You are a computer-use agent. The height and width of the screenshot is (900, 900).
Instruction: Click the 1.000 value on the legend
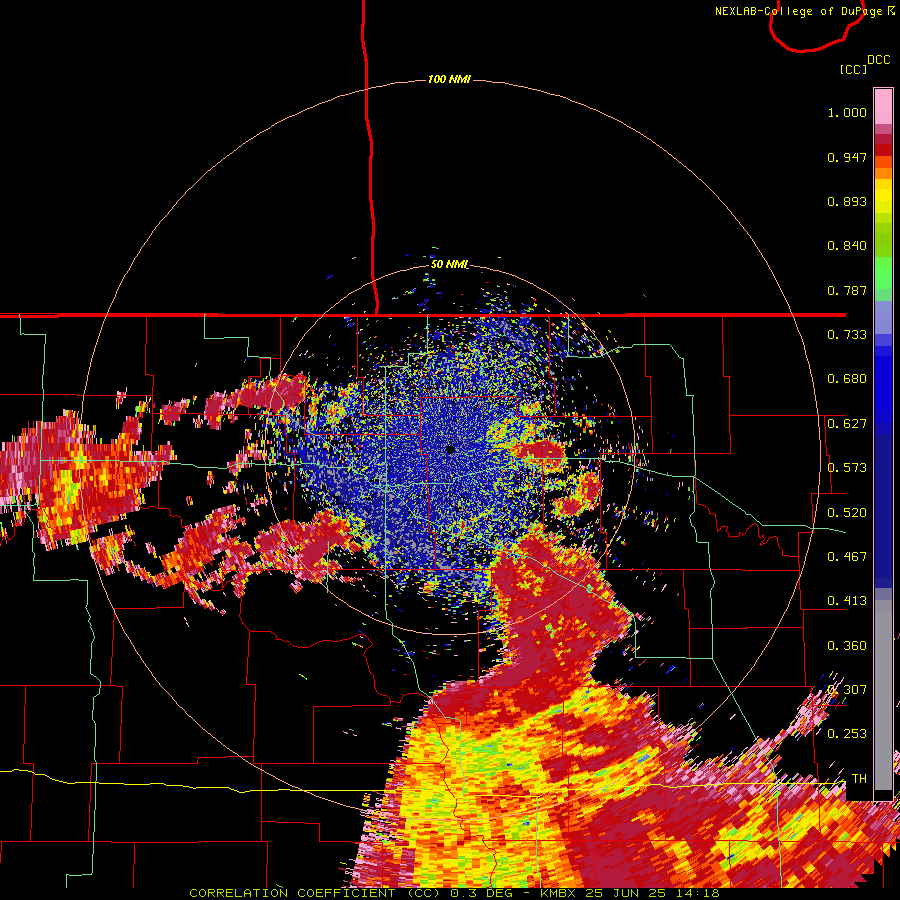[x=847, y=112]
